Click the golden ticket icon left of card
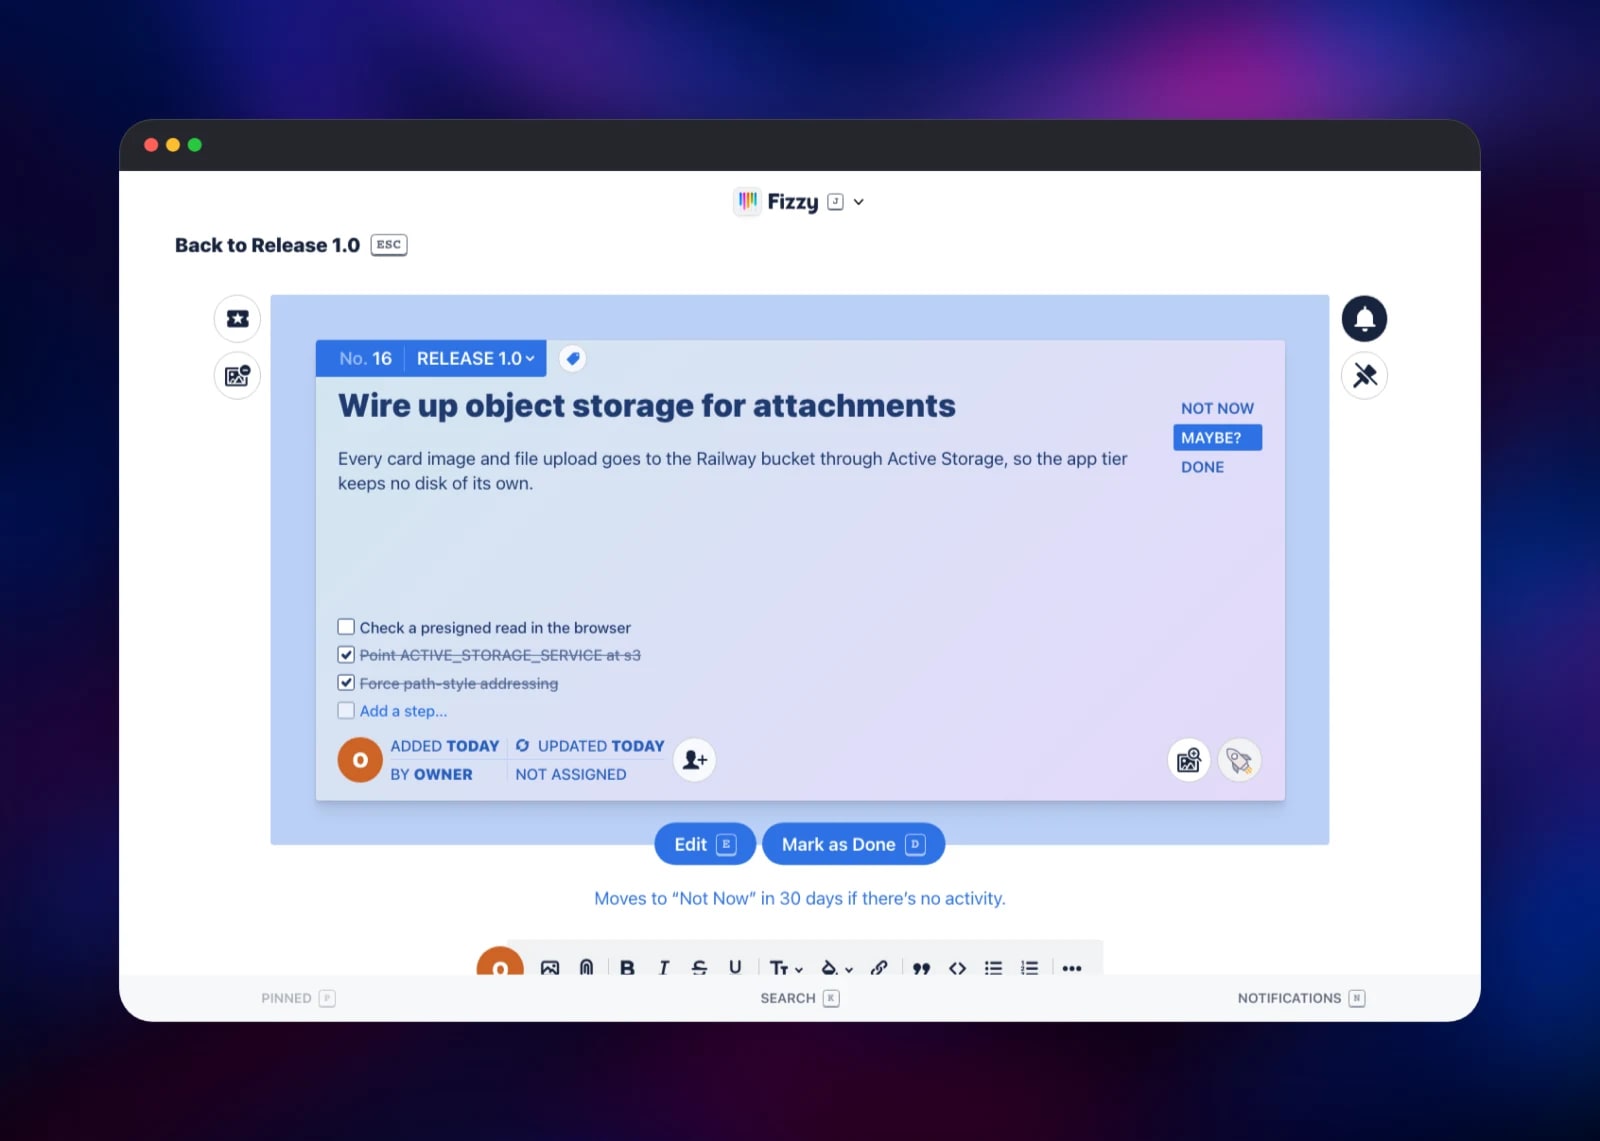 coord(237,319)
